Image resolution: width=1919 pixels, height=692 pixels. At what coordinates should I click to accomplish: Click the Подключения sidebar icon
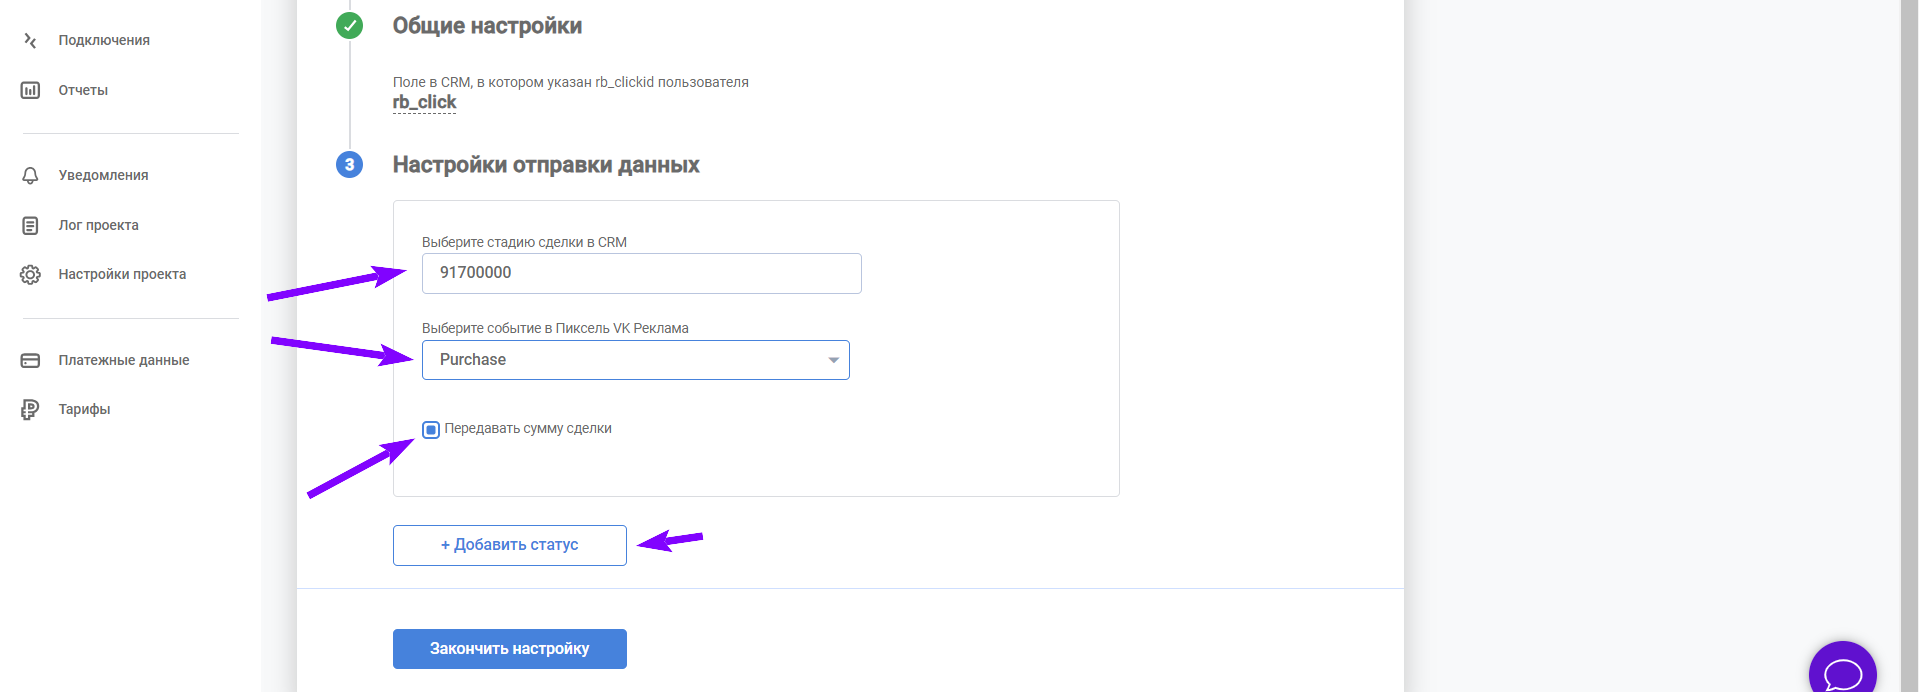click(x=30, y=40)
